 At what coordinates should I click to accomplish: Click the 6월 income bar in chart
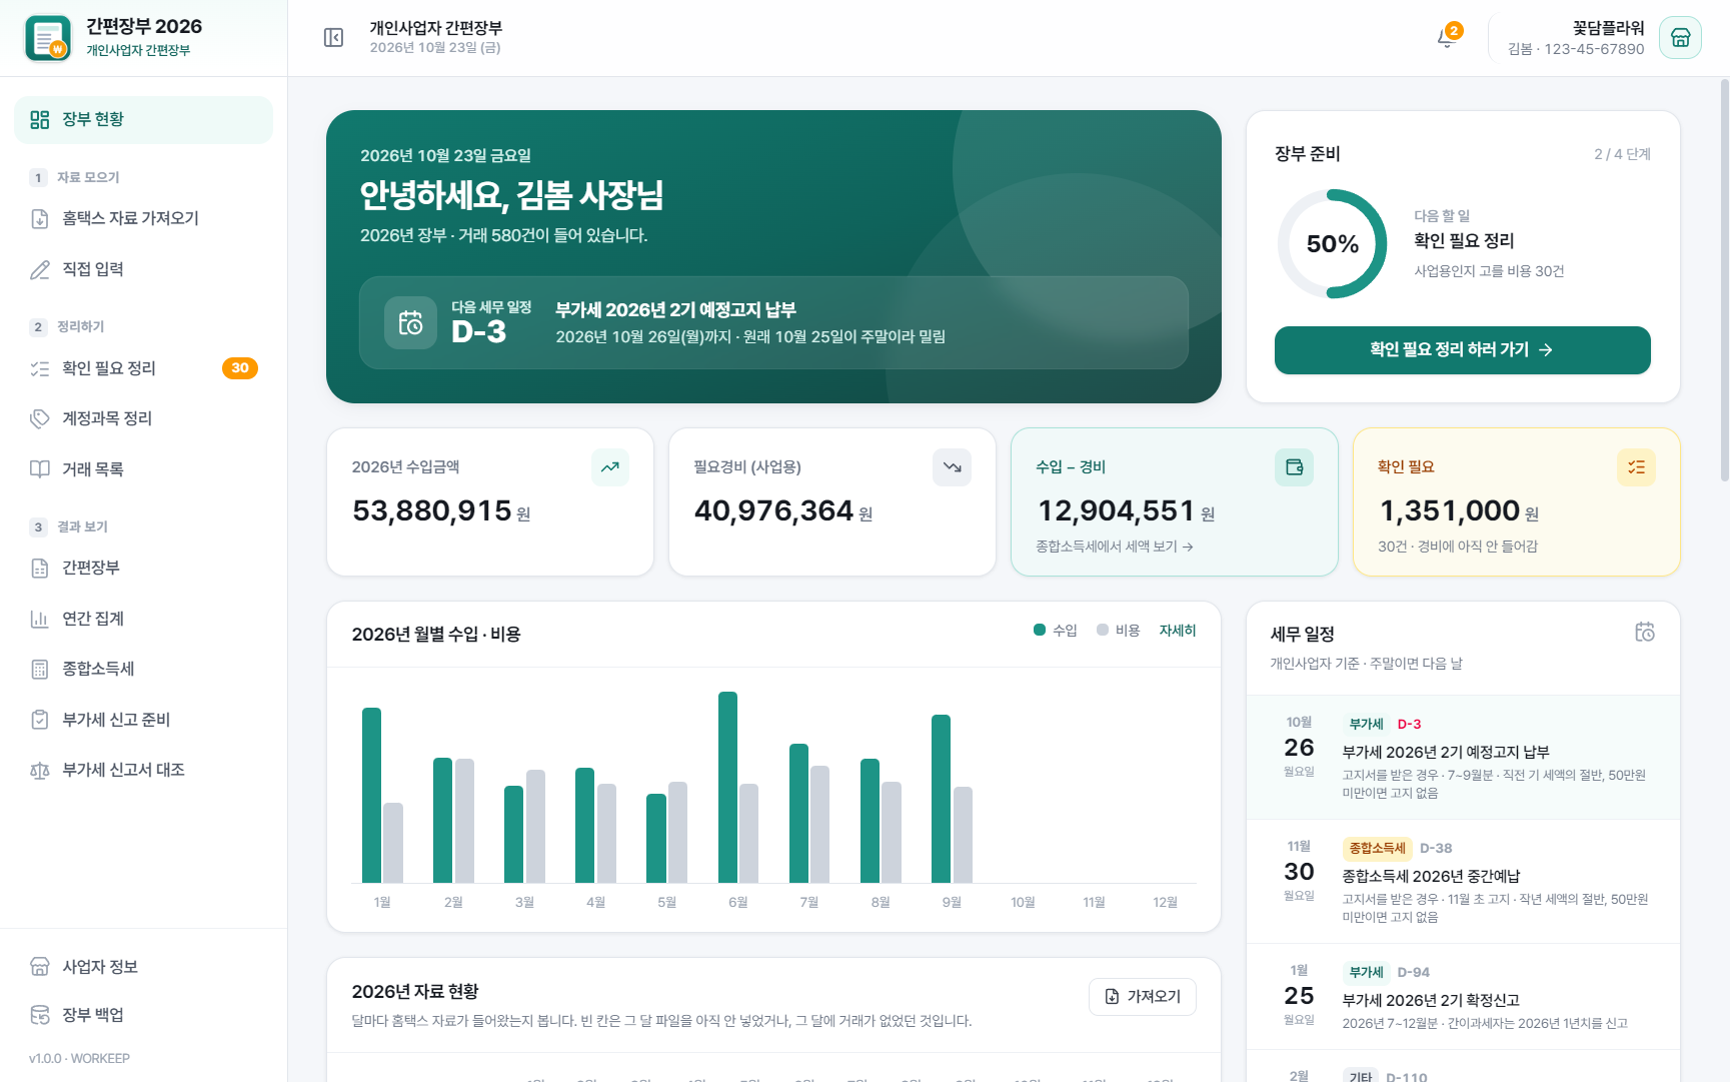[728, 787]
